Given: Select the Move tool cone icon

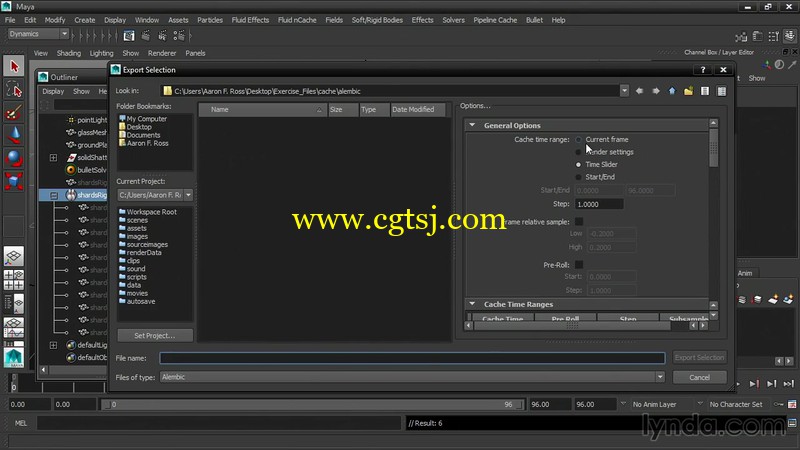Looking at the screenshot, I should click(14, 135).
